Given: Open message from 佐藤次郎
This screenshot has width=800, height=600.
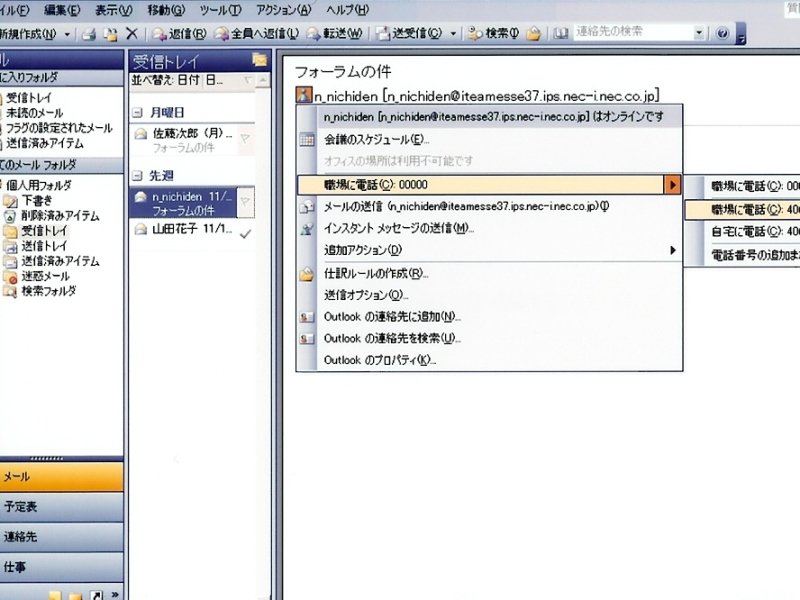Looking at the screenshot, I should point(184,140).
